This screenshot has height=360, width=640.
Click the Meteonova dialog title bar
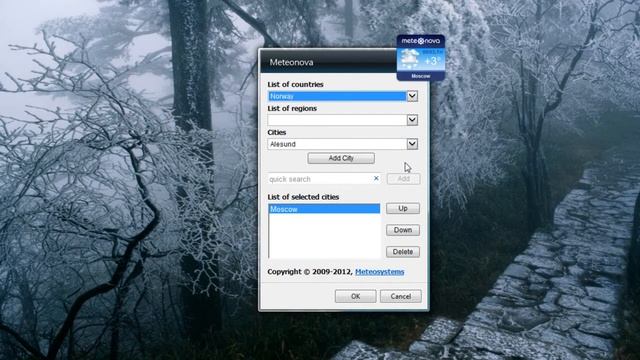(x=328, y=62)
